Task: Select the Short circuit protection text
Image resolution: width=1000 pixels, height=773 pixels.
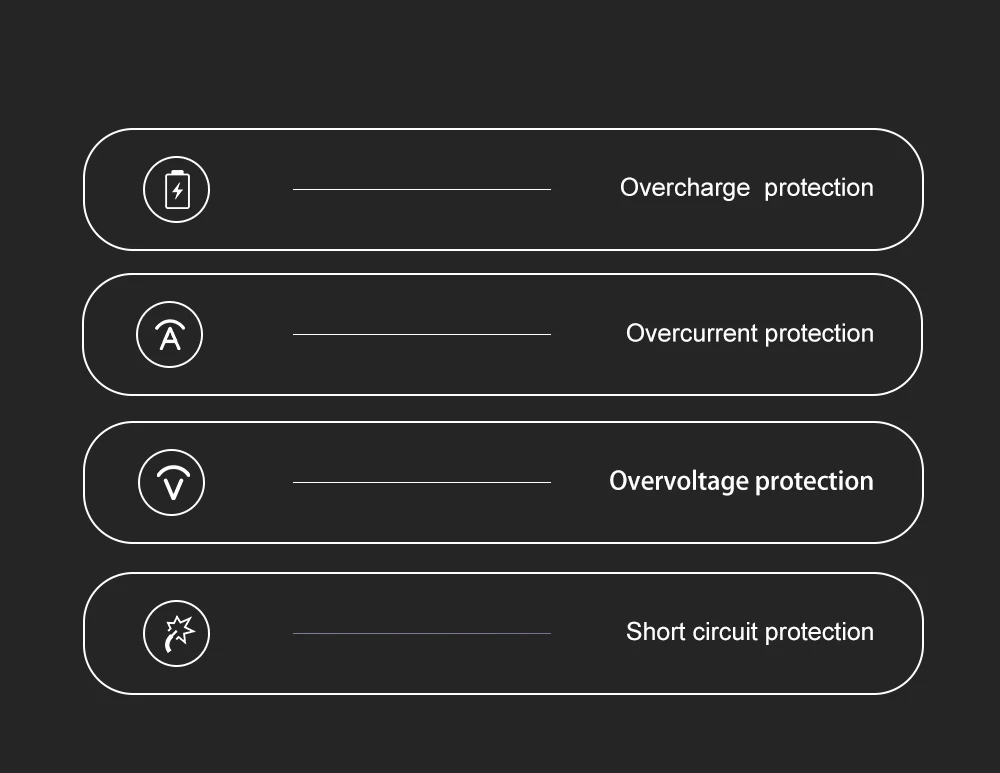Action: pyautogui.click(x=750, y=632)
